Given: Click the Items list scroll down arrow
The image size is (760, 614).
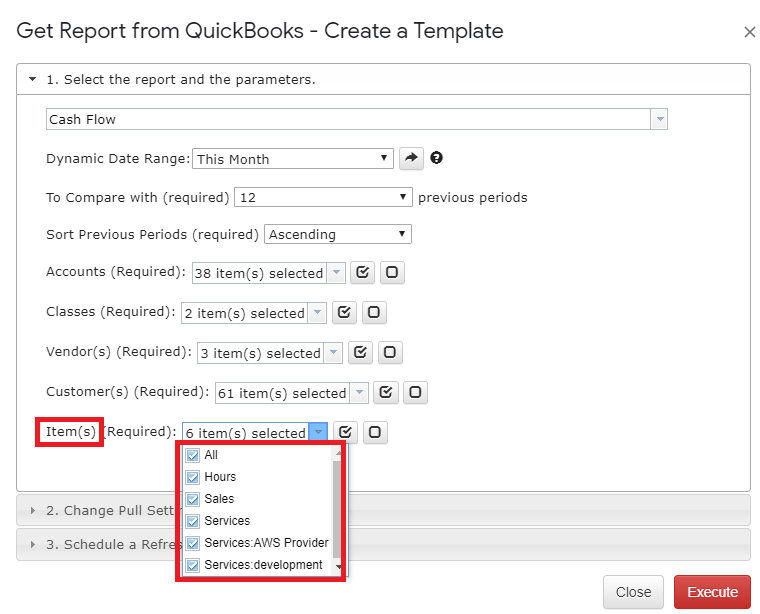Looking at the screenshot, I should coord(338,567).
